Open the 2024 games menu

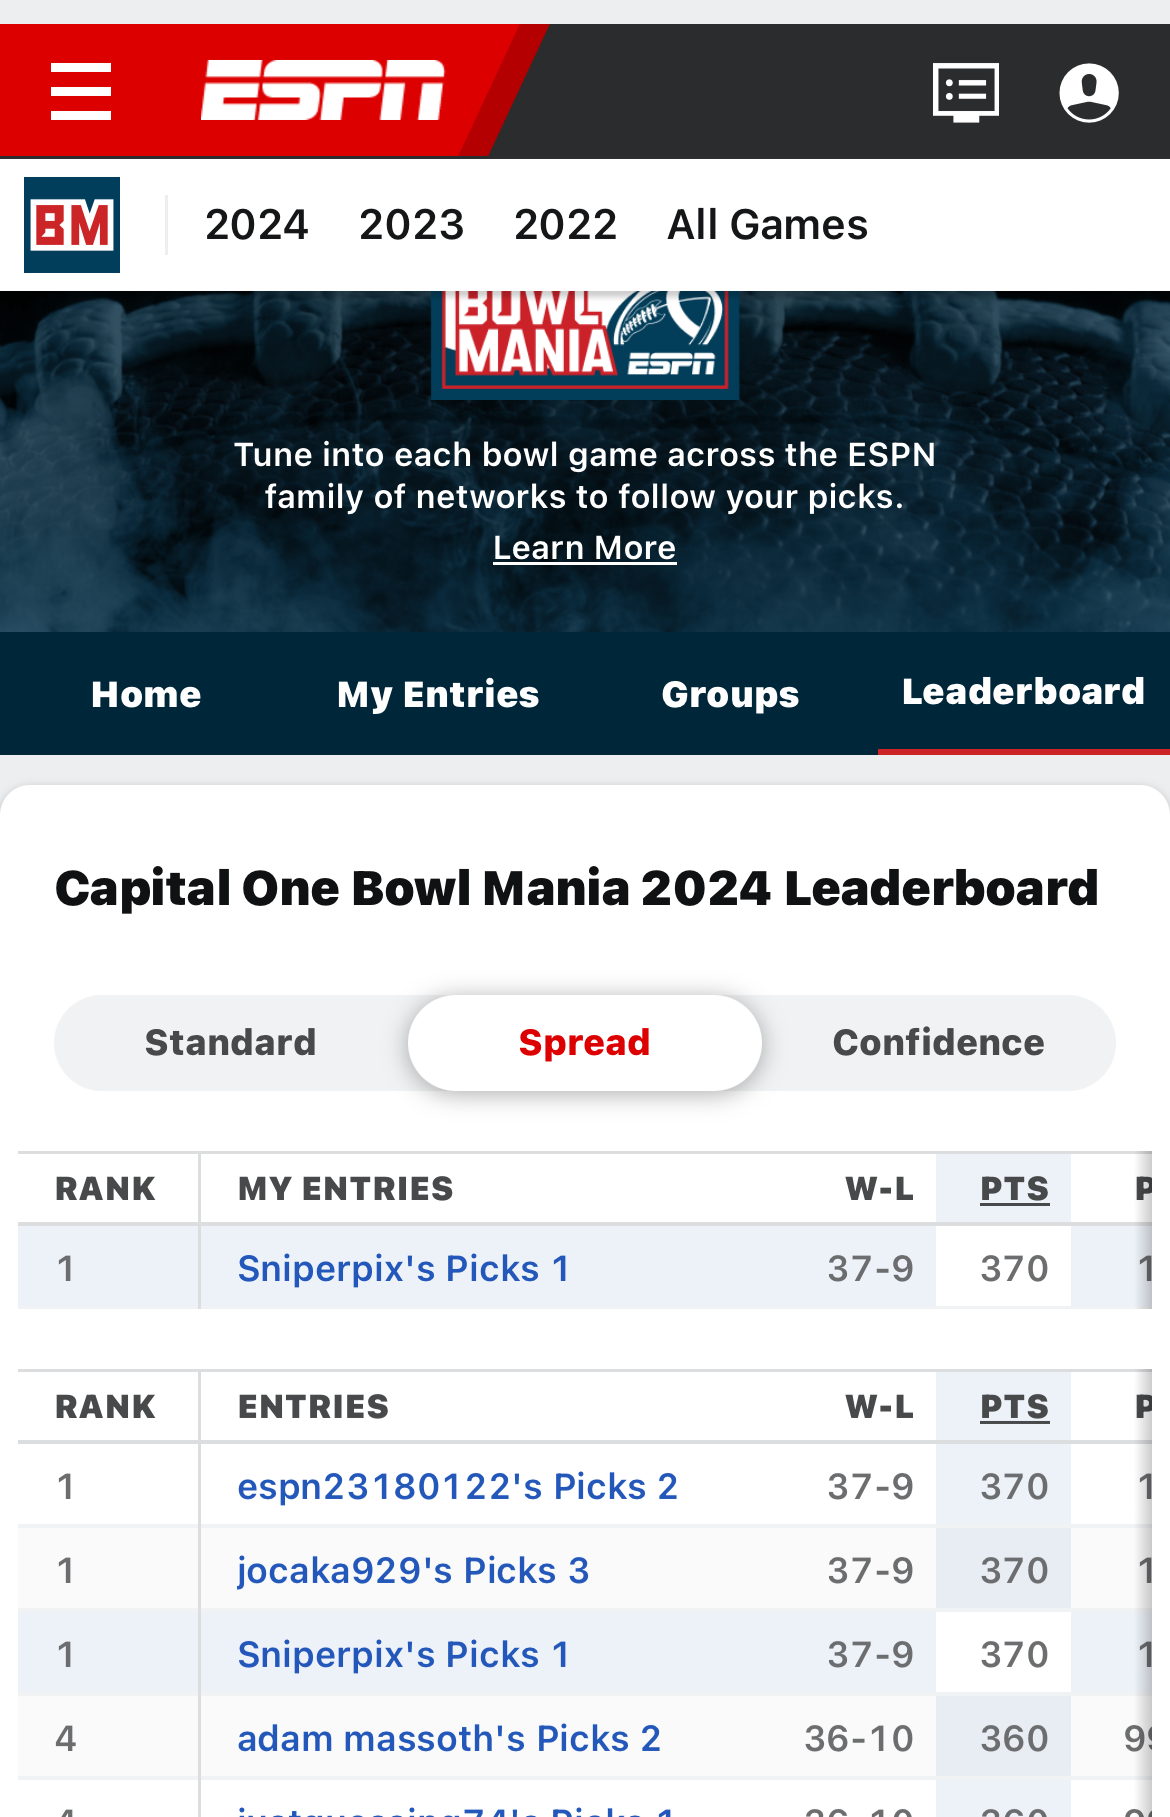pos(257,225)
